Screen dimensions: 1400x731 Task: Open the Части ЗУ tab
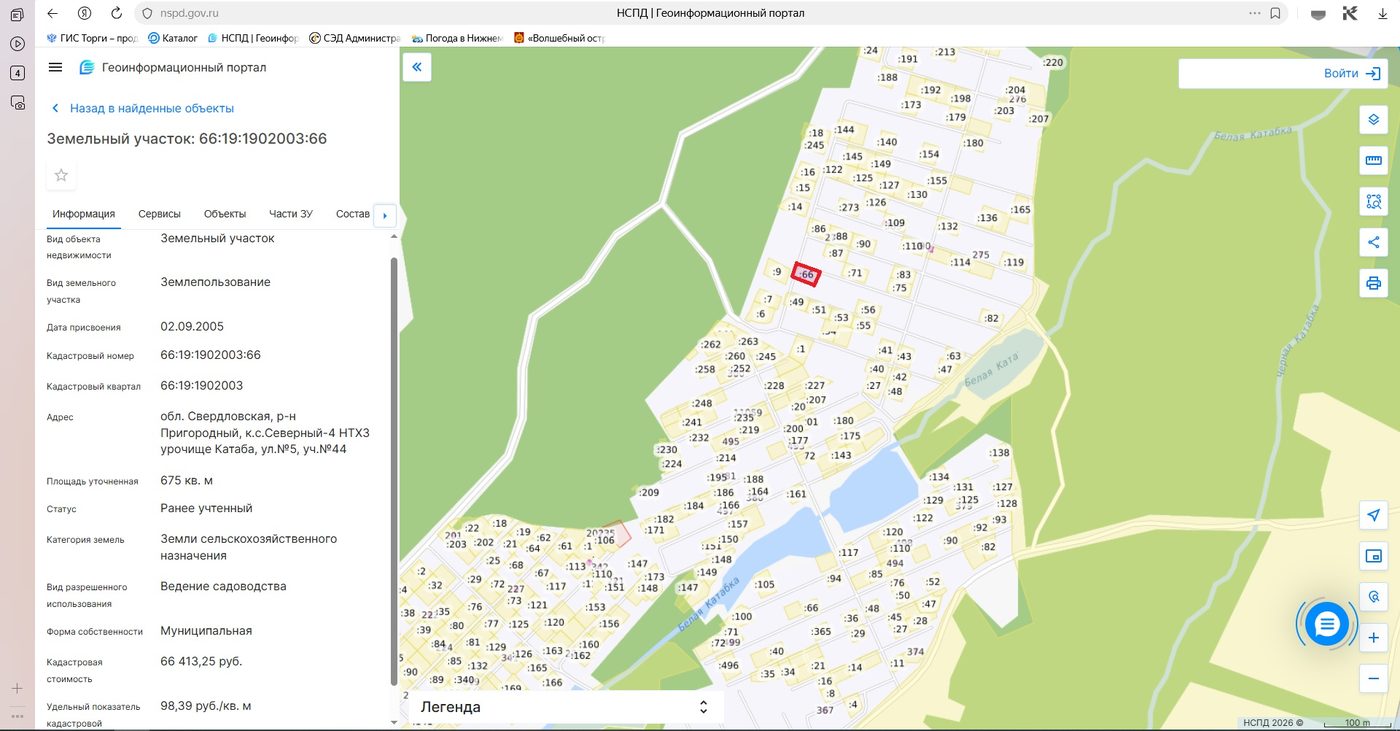(291, 214)
